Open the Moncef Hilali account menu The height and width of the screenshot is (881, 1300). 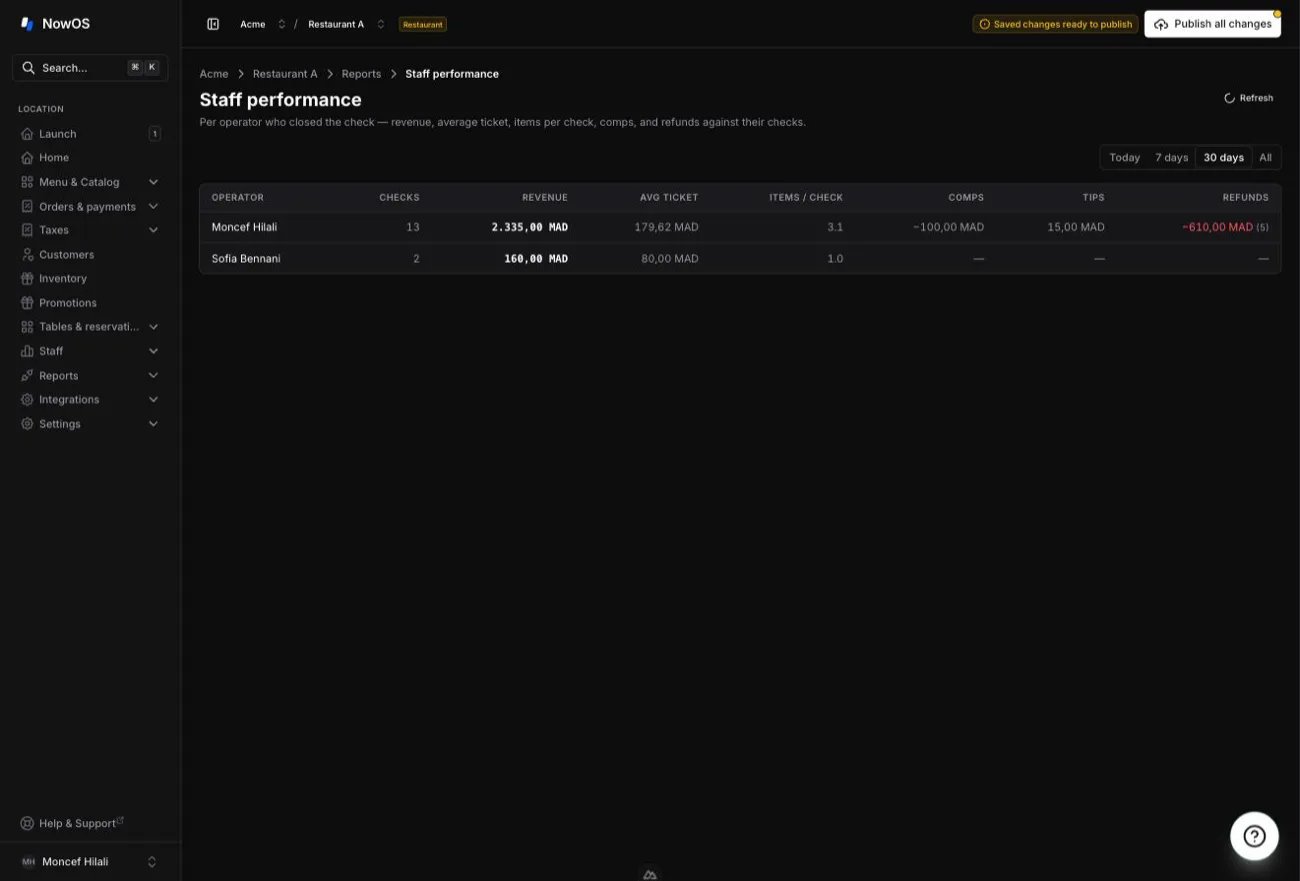[x=90, y=862]
